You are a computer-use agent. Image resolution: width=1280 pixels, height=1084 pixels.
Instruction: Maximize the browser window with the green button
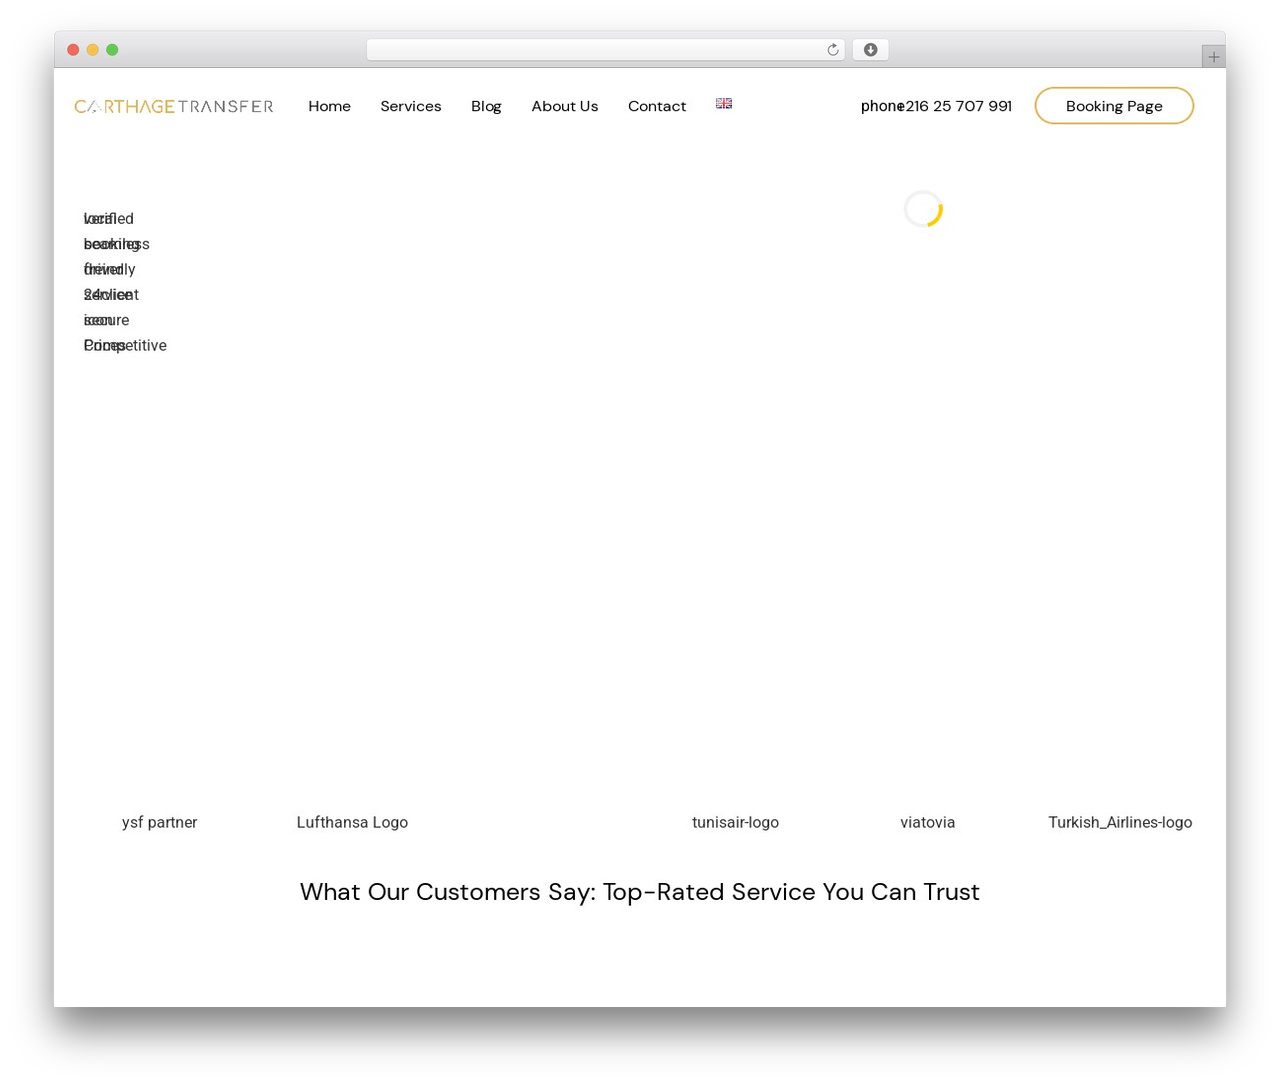click(x=112, y=50)
